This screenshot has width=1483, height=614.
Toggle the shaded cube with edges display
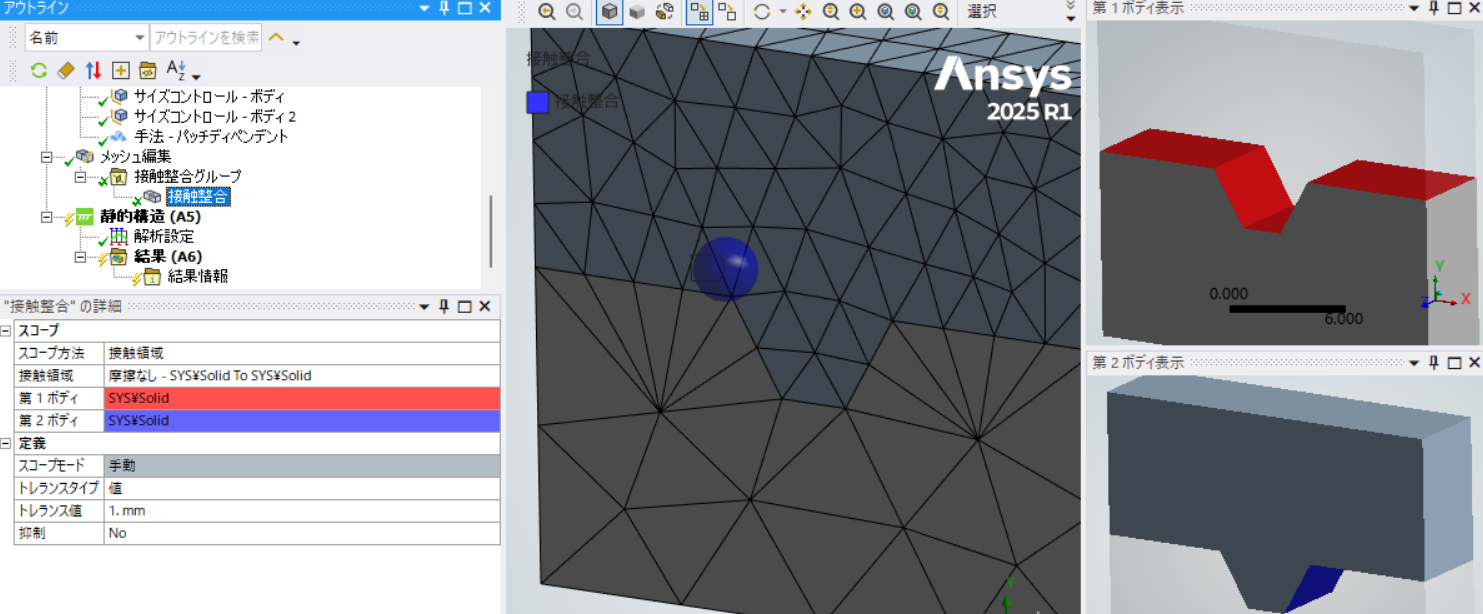pyautogui.click(x=608, y=12)
